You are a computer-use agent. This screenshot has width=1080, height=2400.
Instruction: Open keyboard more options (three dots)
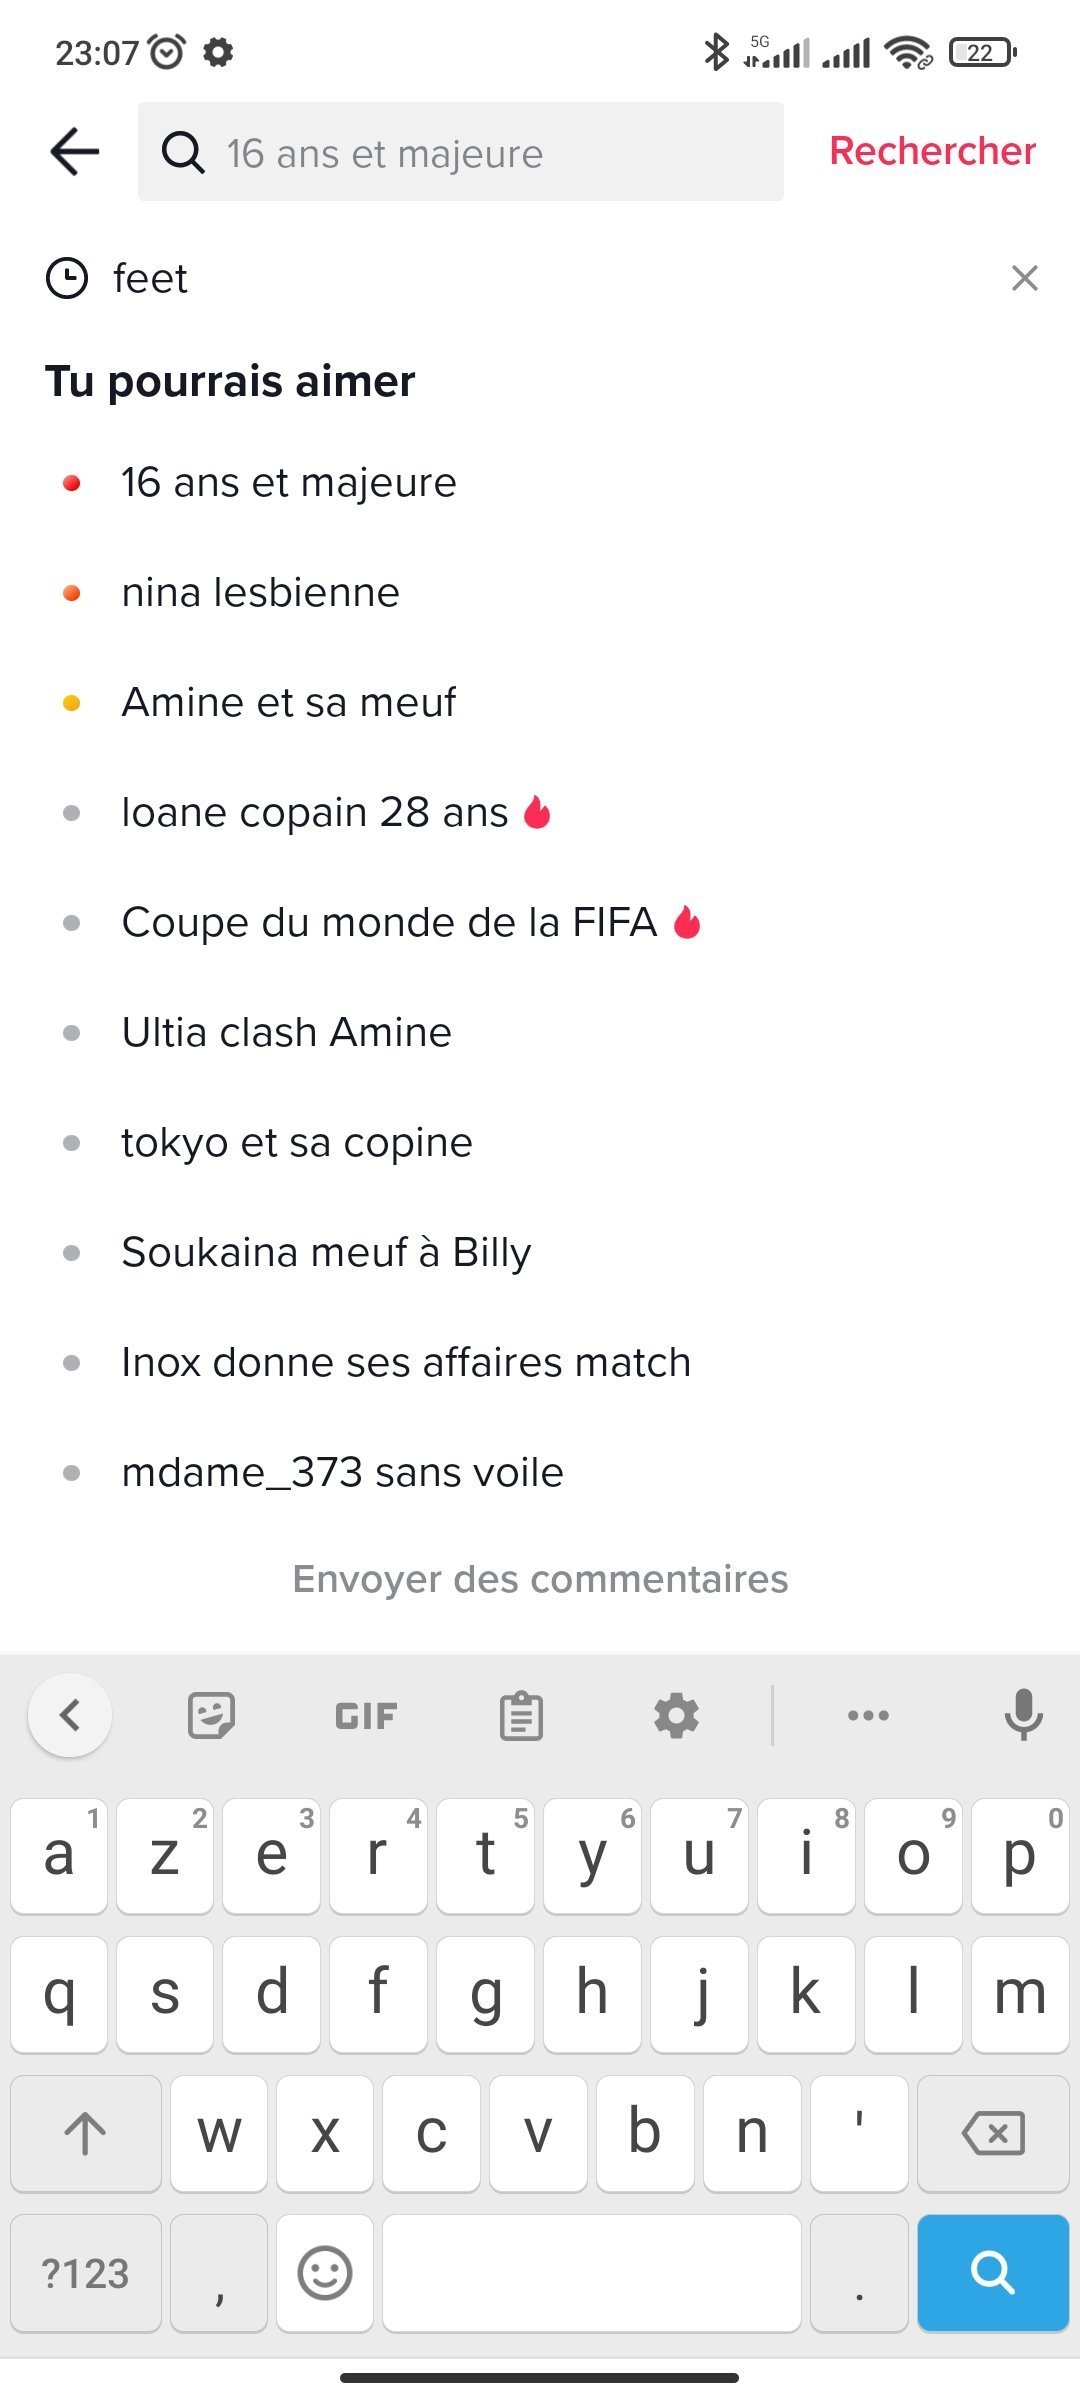(x=867, y=1716)
